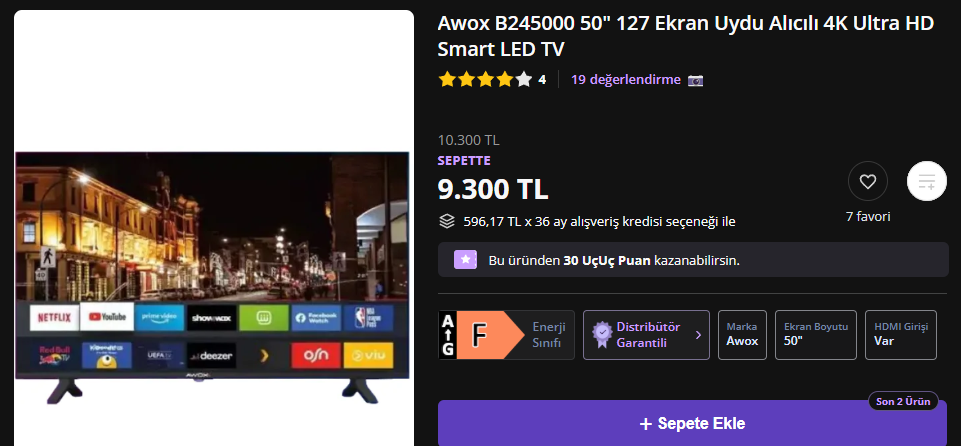This screenshot has width=961, height=446.
Task: Click the F energy class label
Action: [481, 335]
